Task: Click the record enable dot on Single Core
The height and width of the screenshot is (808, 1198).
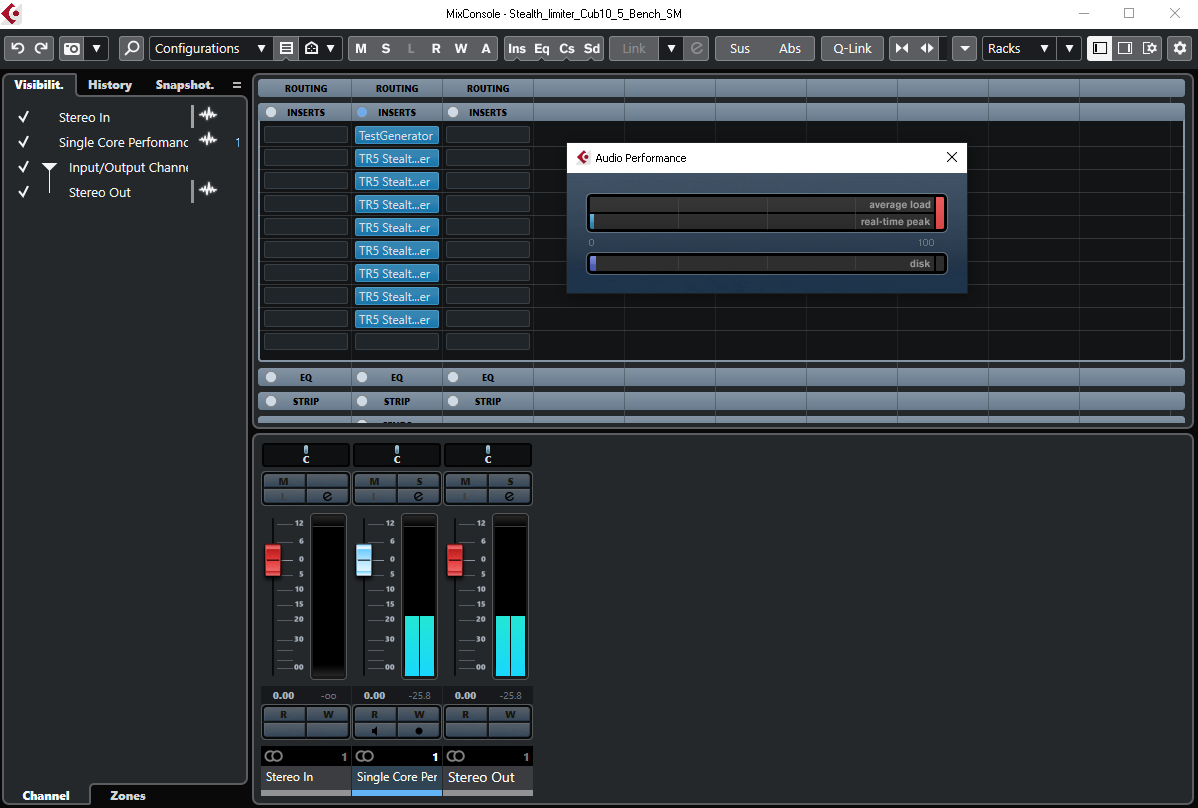Action: (x=419, y=730)
